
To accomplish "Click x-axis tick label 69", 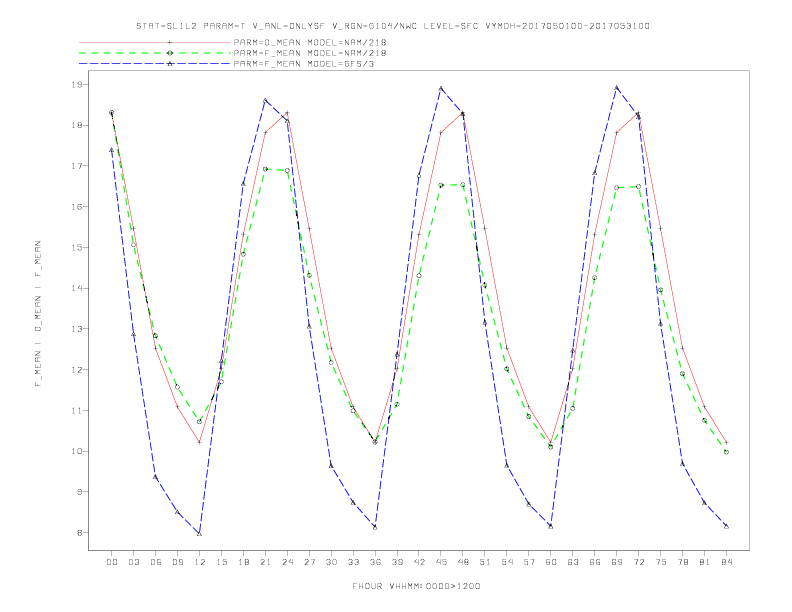I will [617, 562].
